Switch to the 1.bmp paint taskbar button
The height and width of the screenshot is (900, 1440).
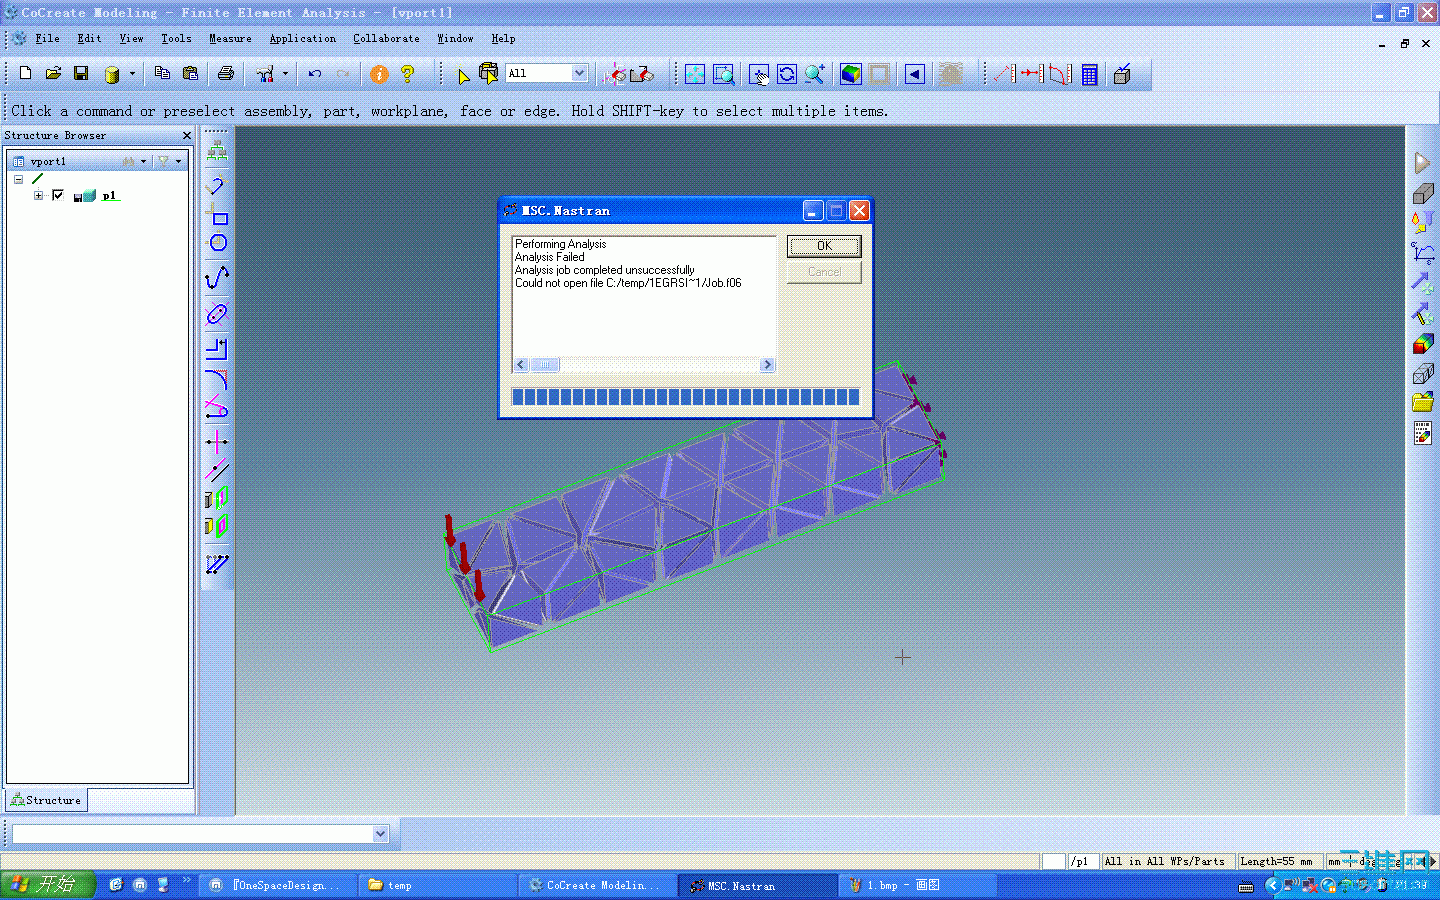point(917,885)
